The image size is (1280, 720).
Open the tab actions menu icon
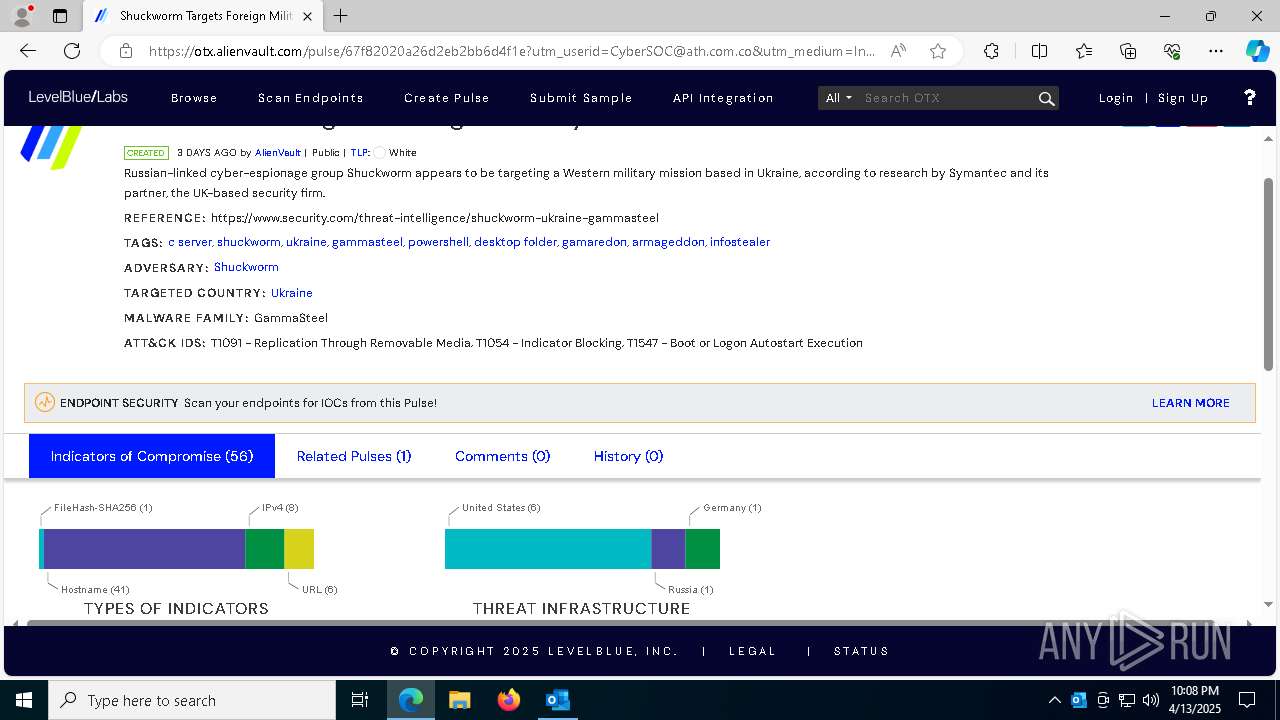[60, 16]
